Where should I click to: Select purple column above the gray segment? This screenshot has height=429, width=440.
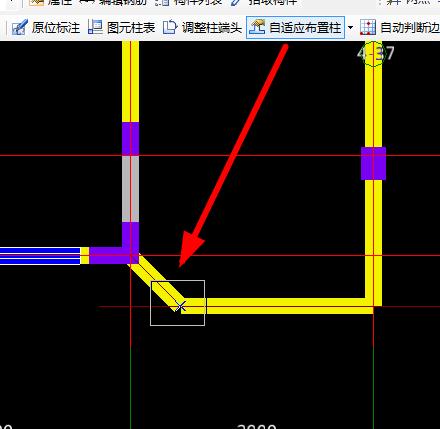tap(130, 138)
